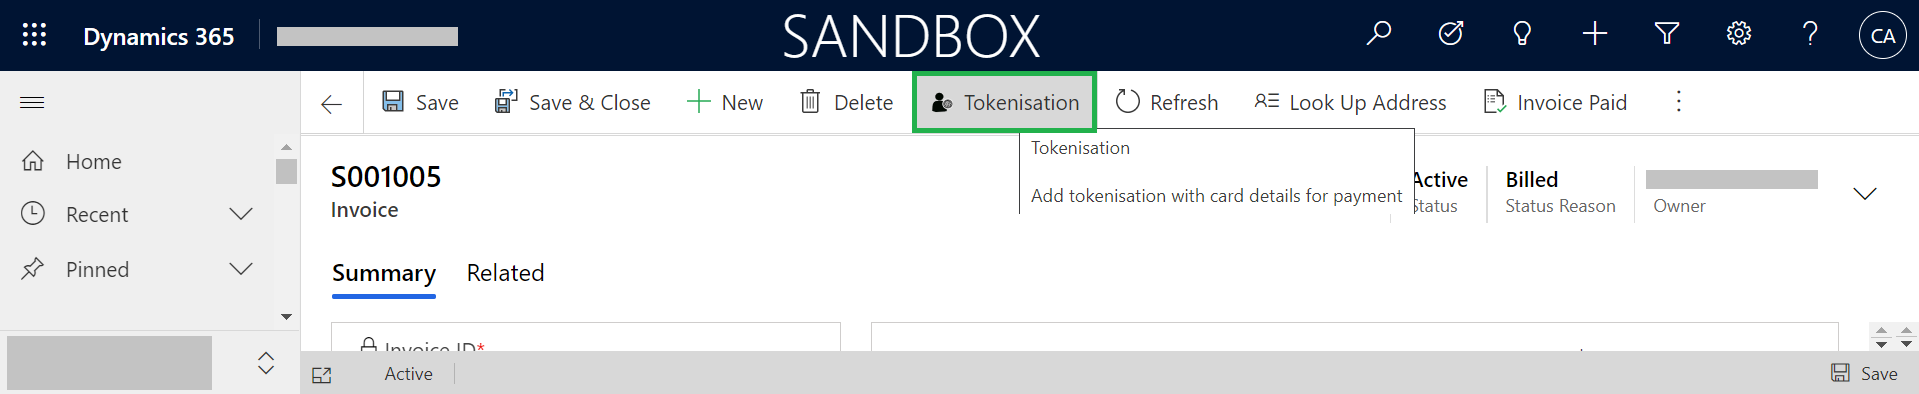This screenshot has height=394, width=1919.
Task: Click the sidebar scrollbar down arrow
Action: tap(286, 316)
